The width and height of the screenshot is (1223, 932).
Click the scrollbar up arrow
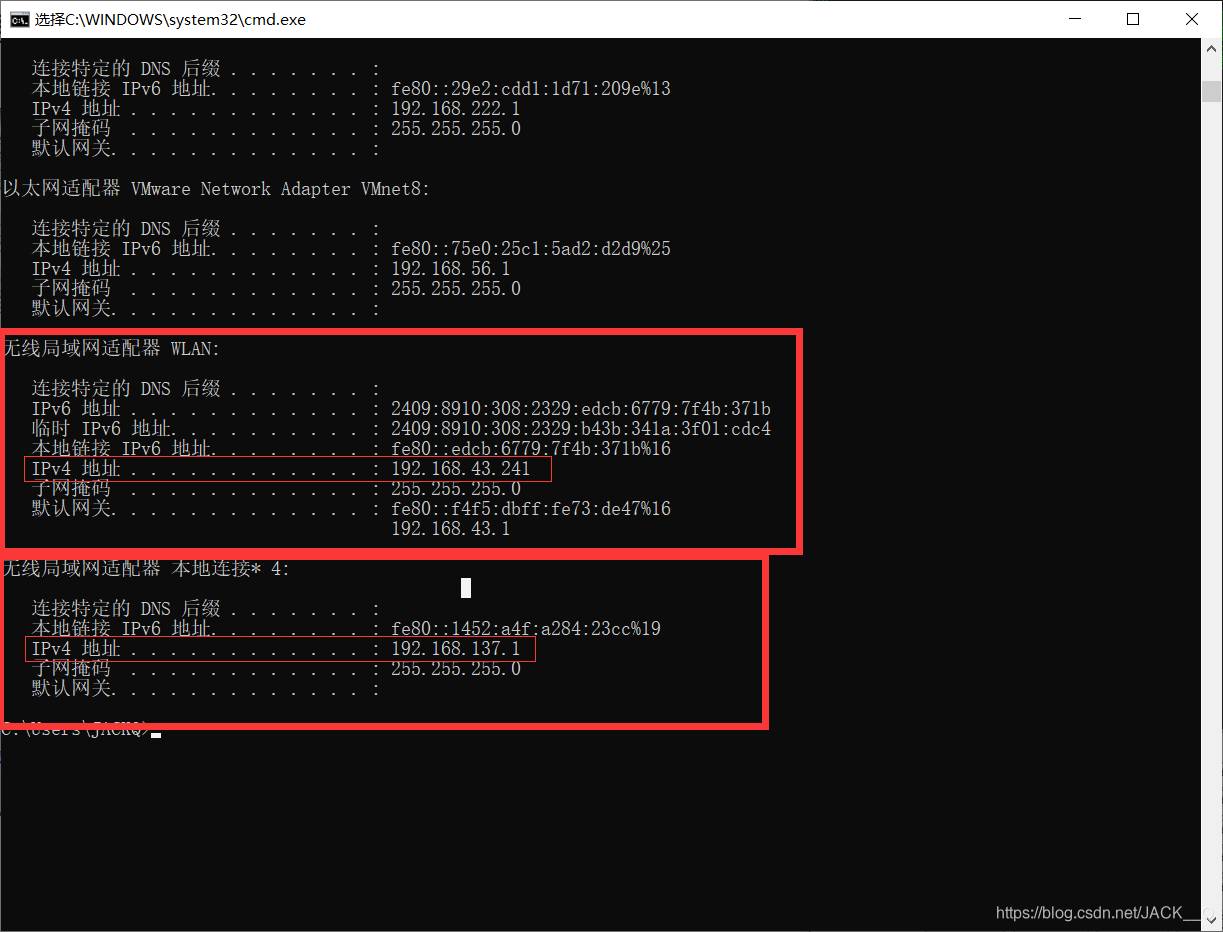pyautogui.click(x=1211, y=50)
